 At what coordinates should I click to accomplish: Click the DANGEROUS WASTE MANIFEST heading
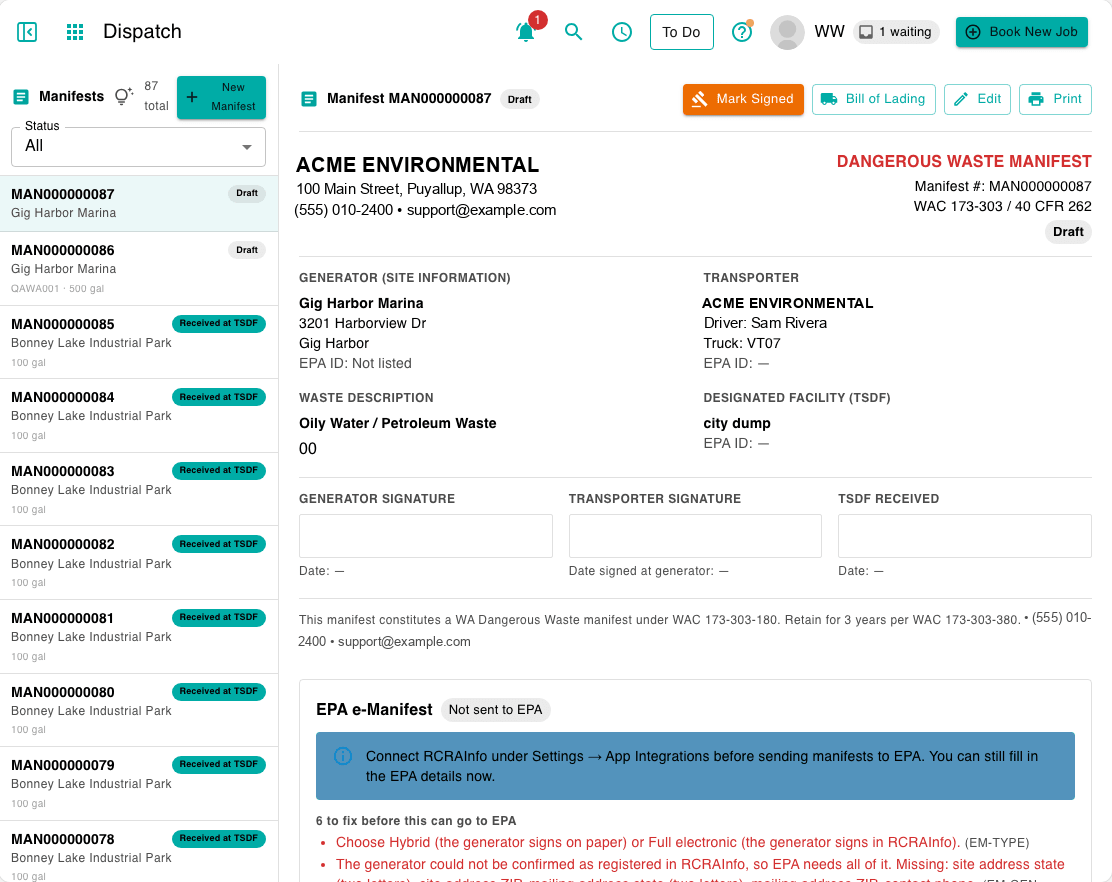[964, 162]
